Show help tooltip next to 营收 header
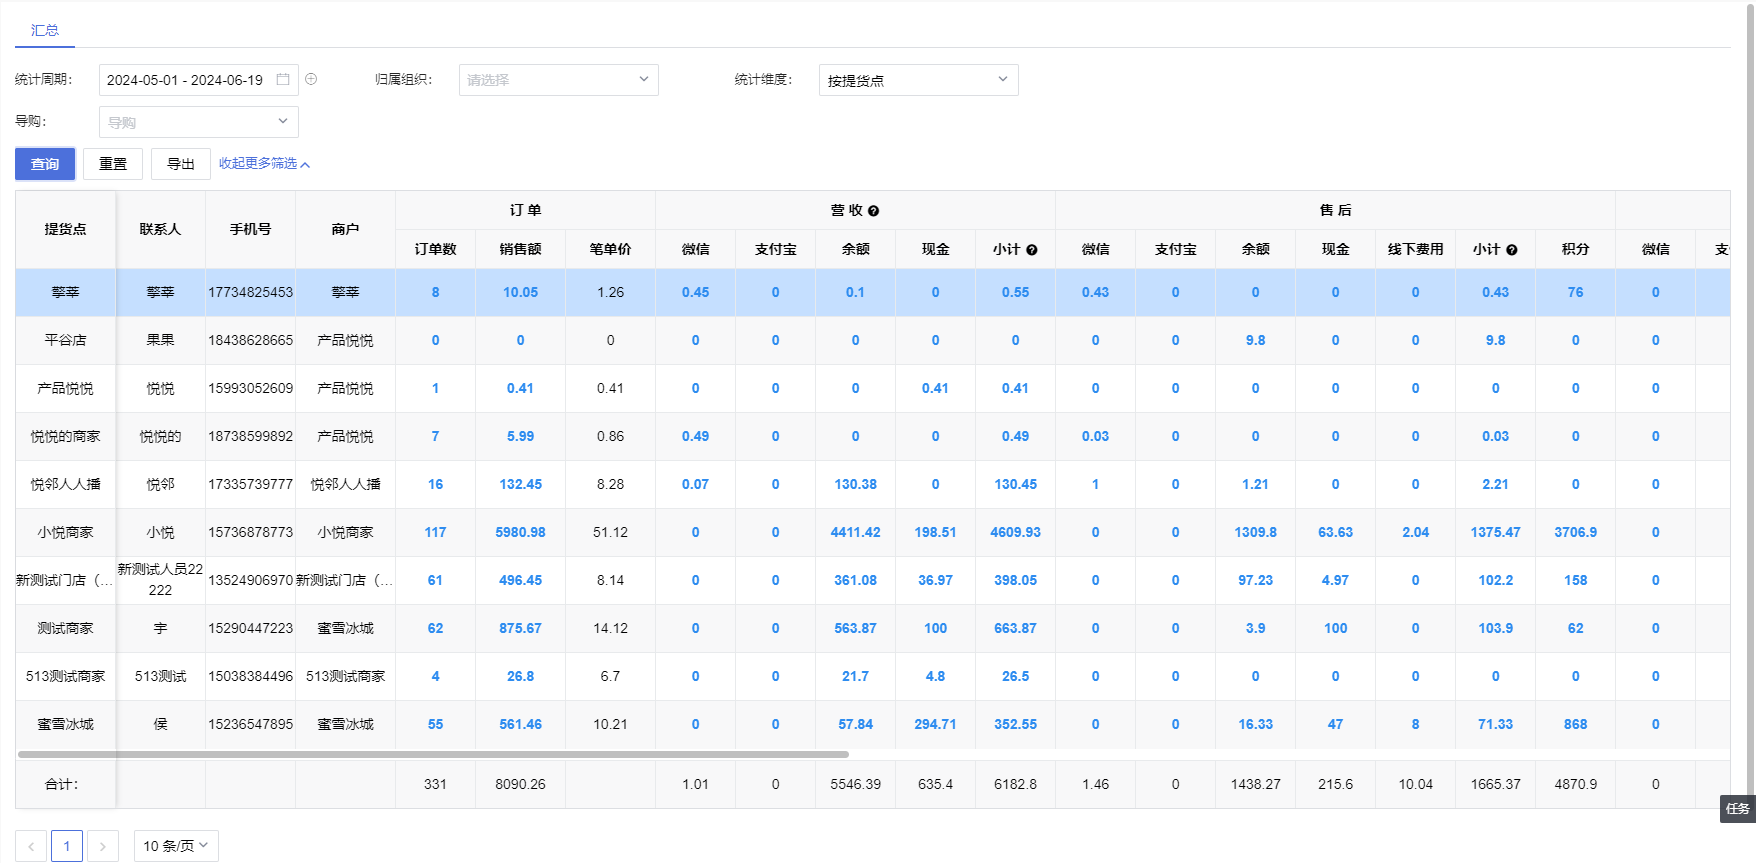 tap(873, 211)
